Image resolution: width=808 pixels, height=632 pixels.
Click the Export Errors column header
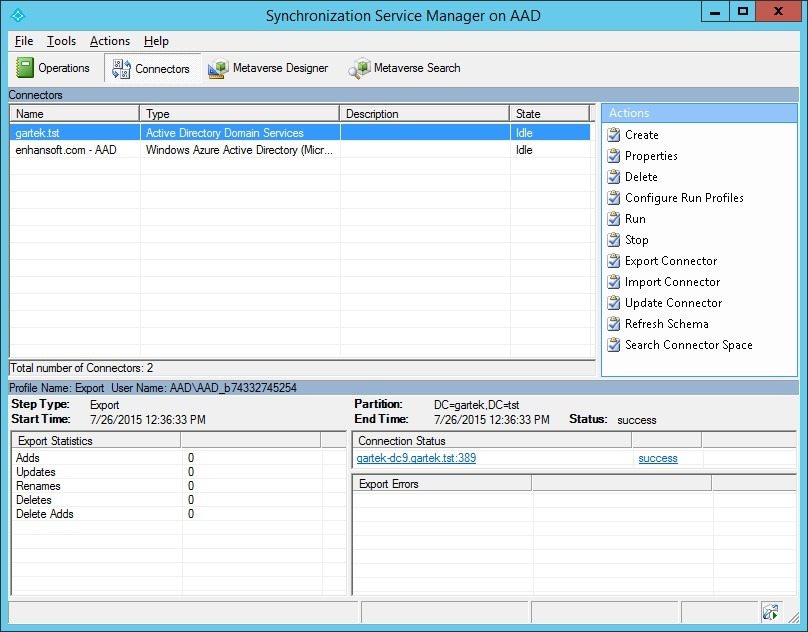tap(443, 484)
